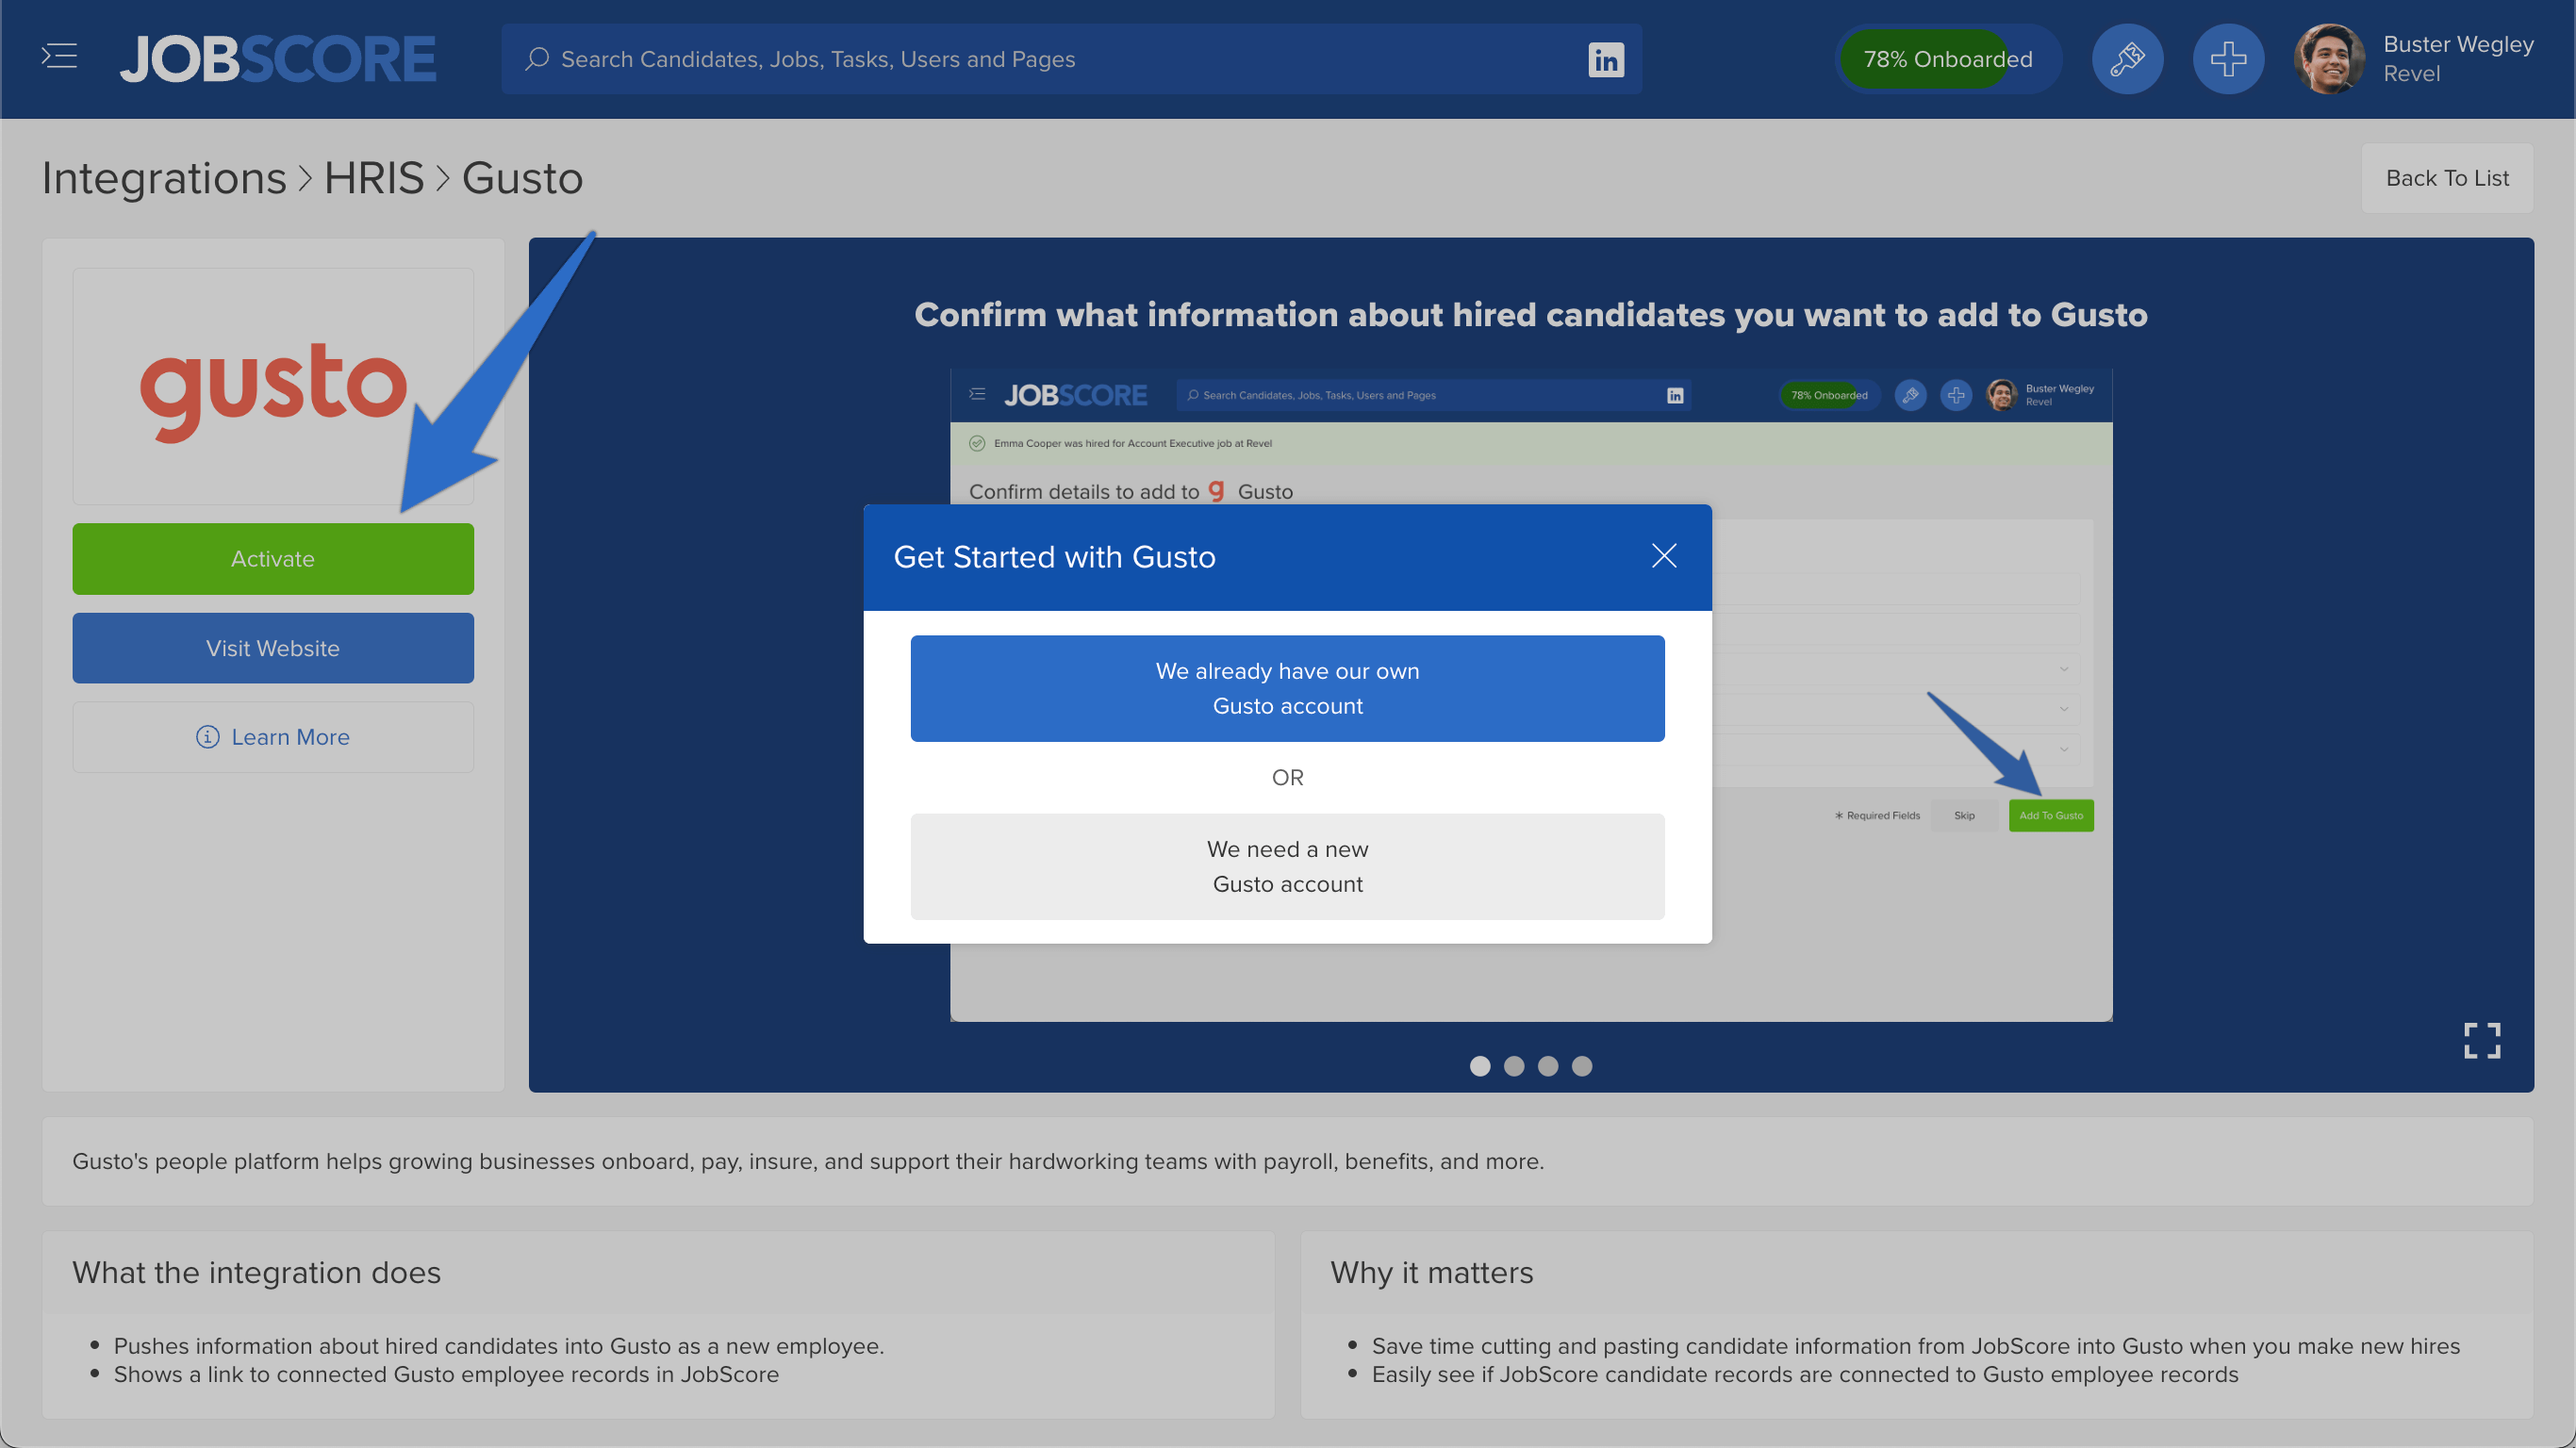Click the JobScore logo in the header
This screenshot has height=1448, width=2576.
277,58
